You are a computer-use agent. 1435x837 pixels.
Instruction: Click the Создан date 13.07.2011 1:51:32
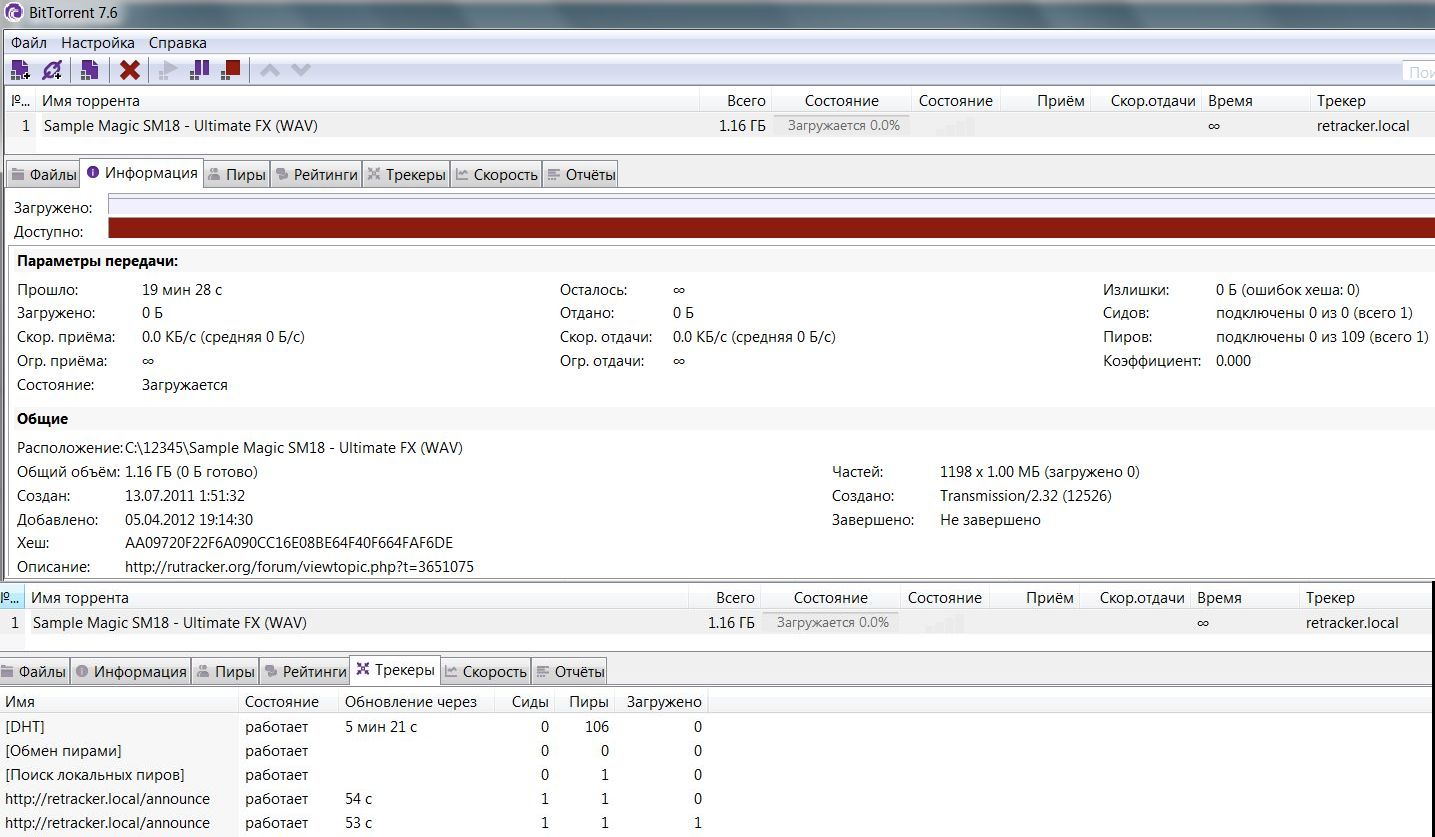185,496
